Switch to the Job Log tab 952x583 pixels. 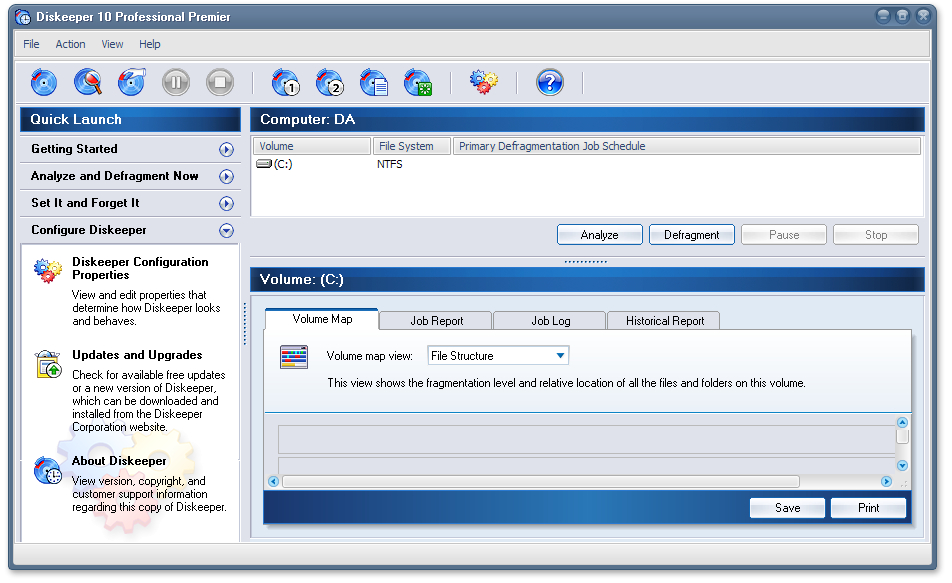pos(551,321)
